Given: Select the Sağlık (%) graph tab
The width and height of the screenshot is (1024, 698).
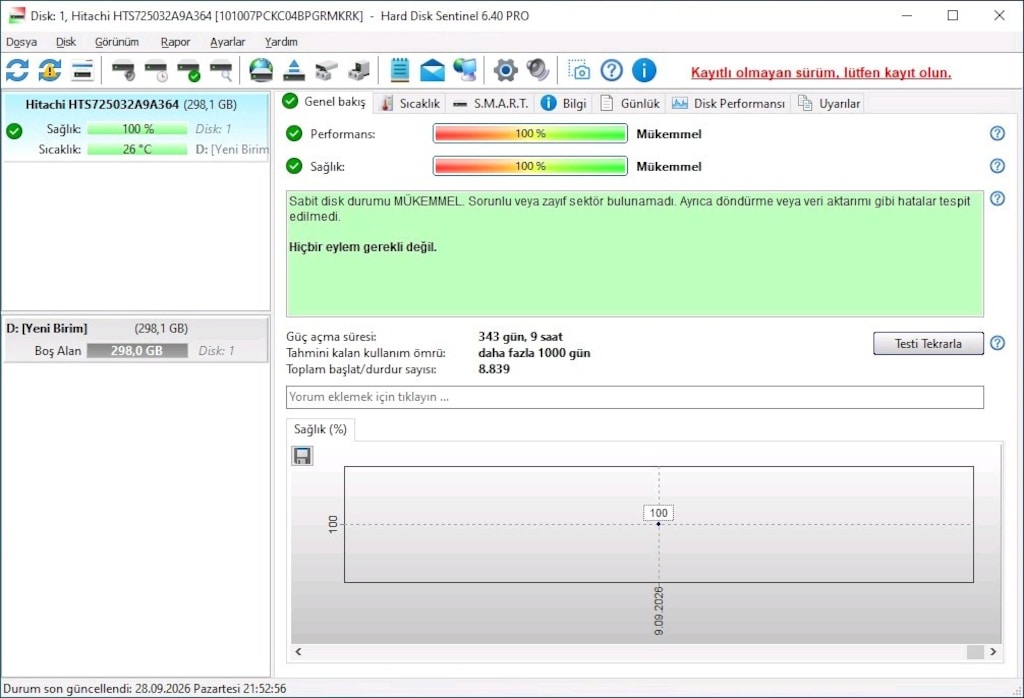Looking at the screenshot, I should (x=321, y=430).
